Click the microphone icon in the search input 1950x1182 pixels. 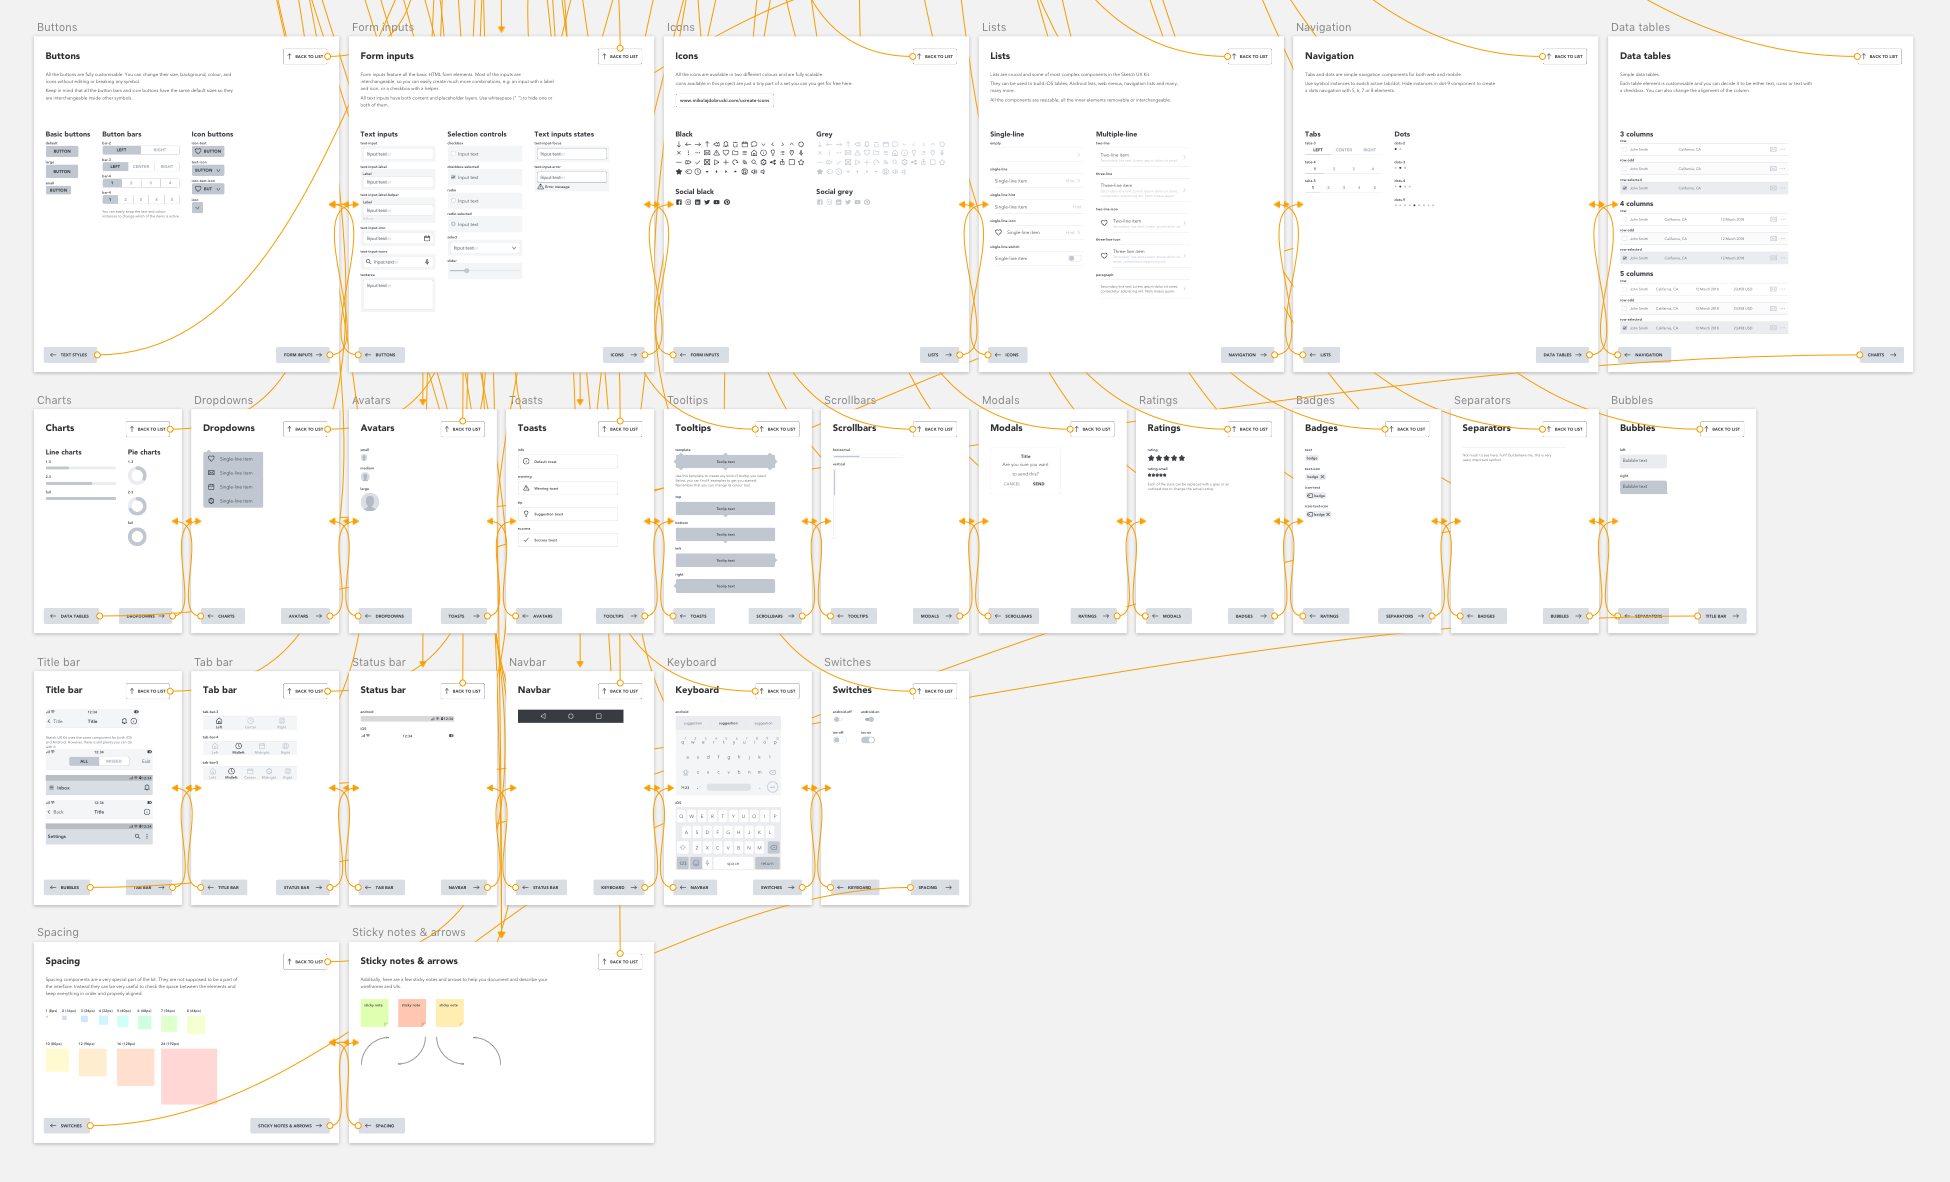427,263
